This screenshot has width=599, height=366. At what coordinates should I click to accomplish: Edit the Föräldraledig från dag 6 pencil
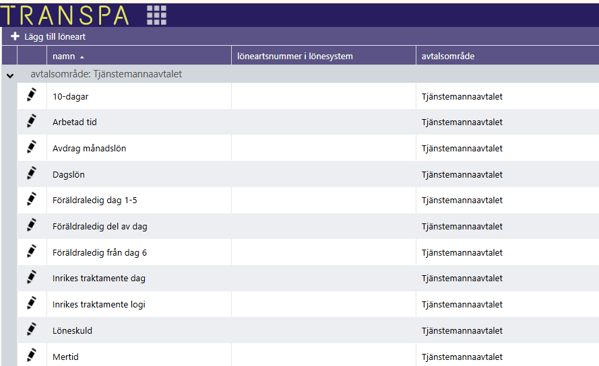32,251
